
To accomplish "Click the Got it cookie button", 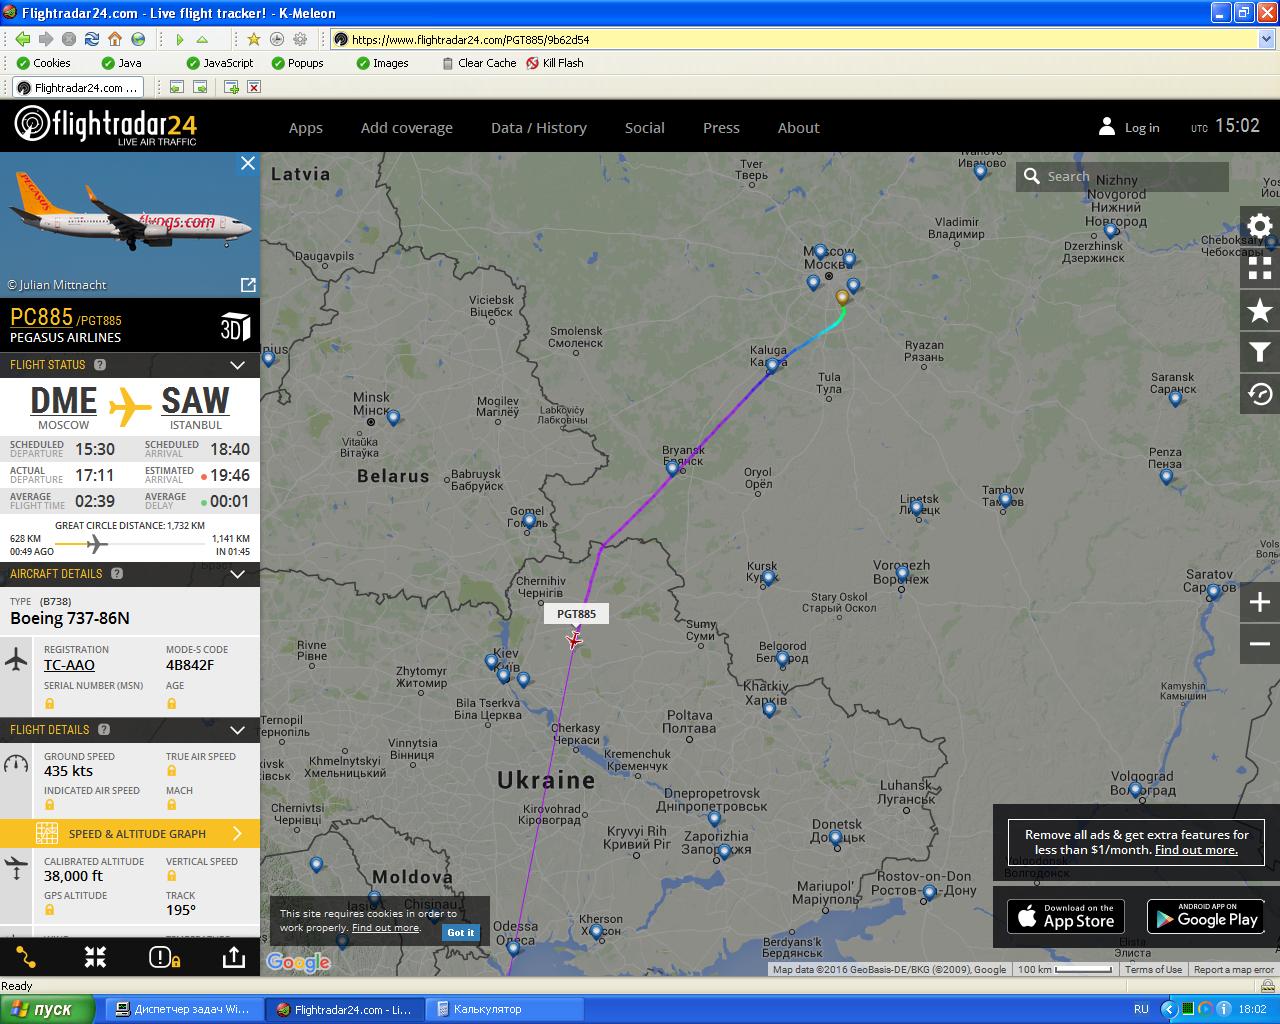I will (x=461, y=932).
